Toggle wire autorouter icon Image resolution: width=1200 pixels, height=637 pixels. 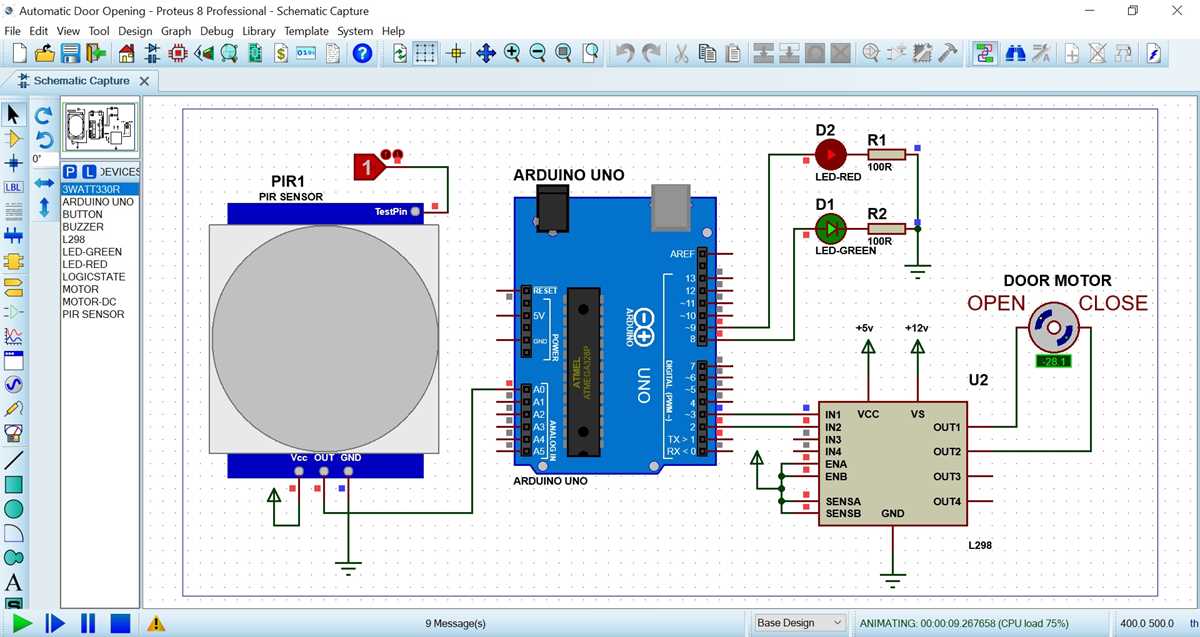(x=985, y=53)
